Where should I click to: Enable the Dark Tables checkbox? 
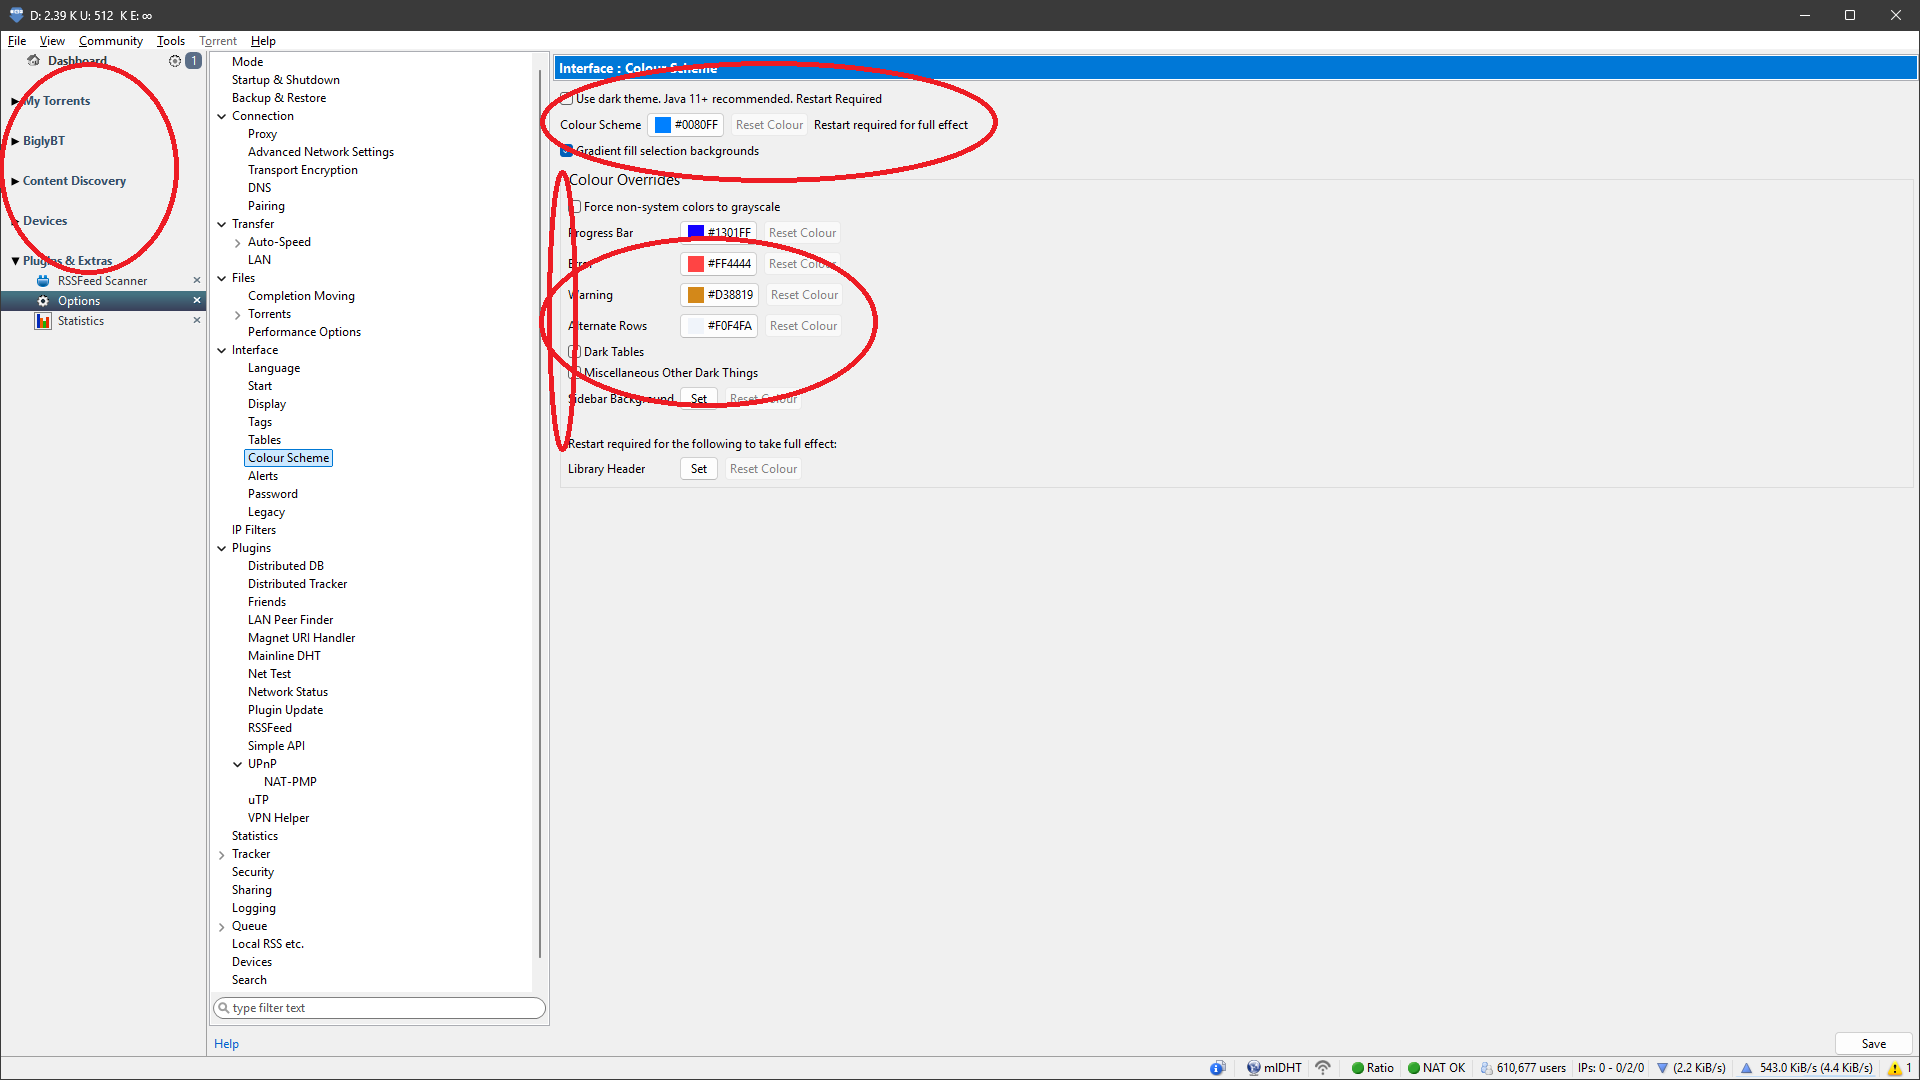pyautogui.click(x=575, y=352)
